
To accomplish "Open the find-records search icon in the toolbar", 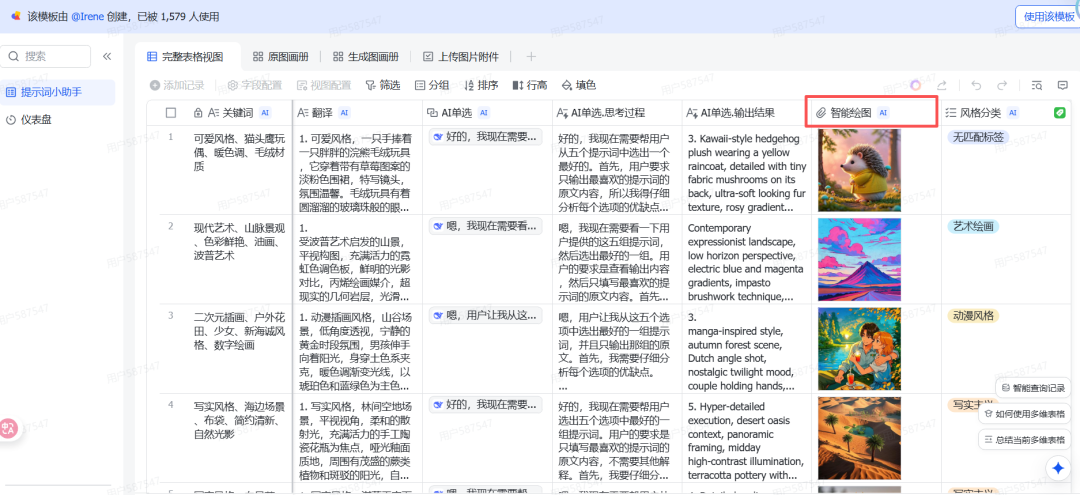I will click(x=1037, y=85).
